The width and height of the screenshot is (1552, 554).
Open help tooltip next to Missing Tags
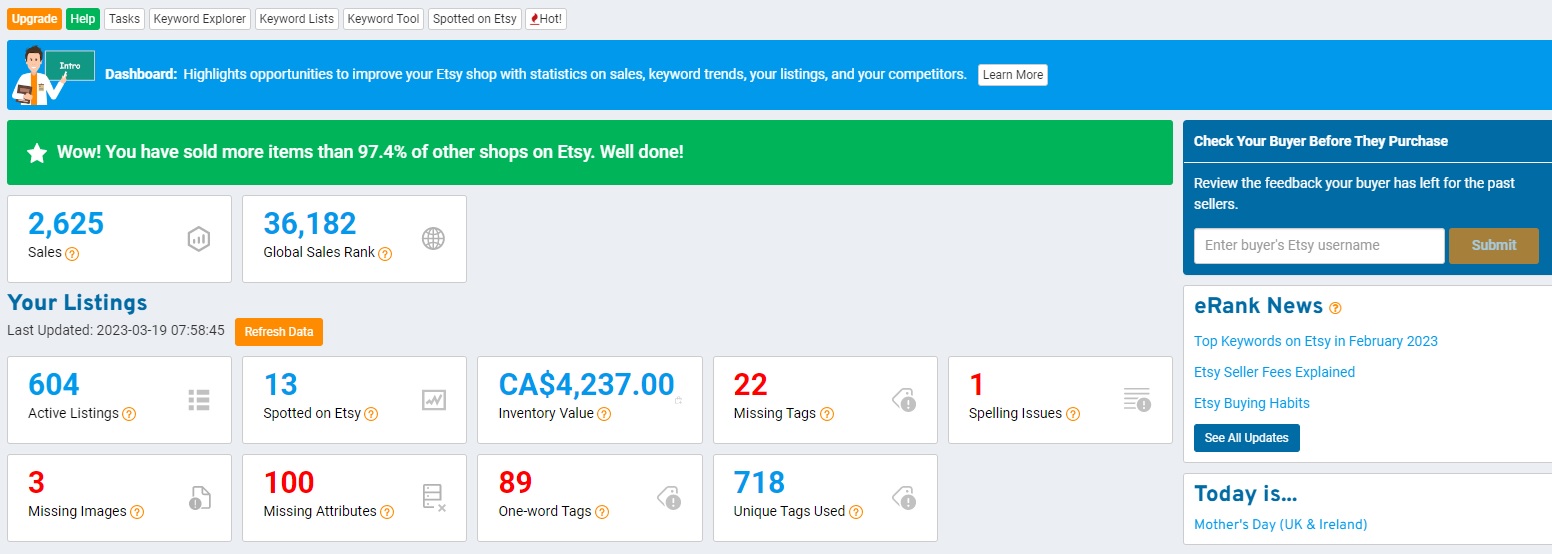tap(826, 414)
